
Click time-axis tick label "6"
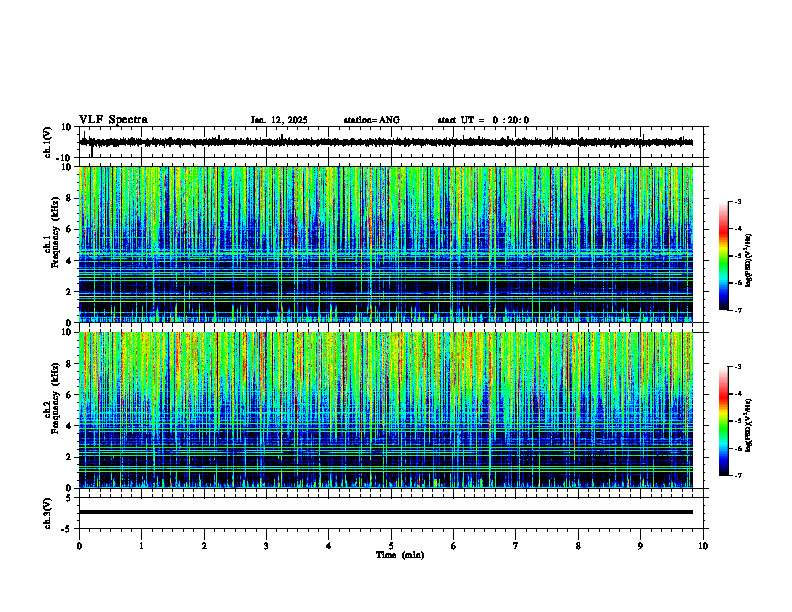pos(454,546)
